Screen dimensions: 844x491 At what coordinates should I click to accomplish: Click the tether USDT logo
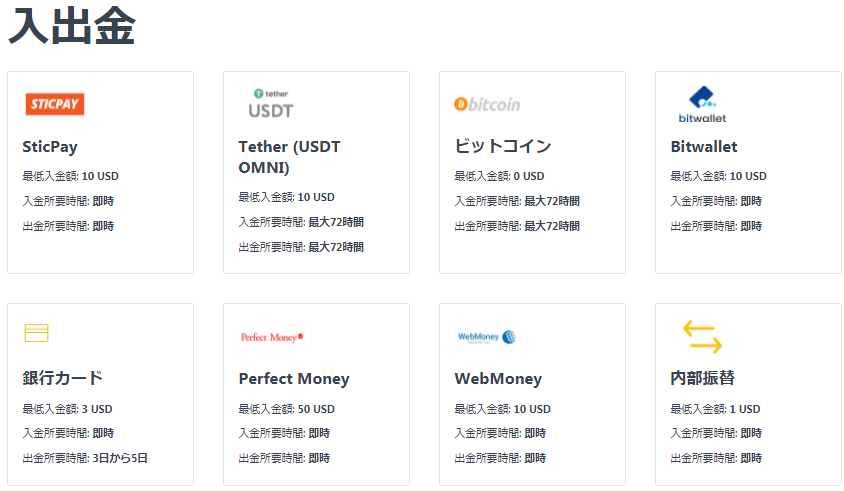coord(271,104)
